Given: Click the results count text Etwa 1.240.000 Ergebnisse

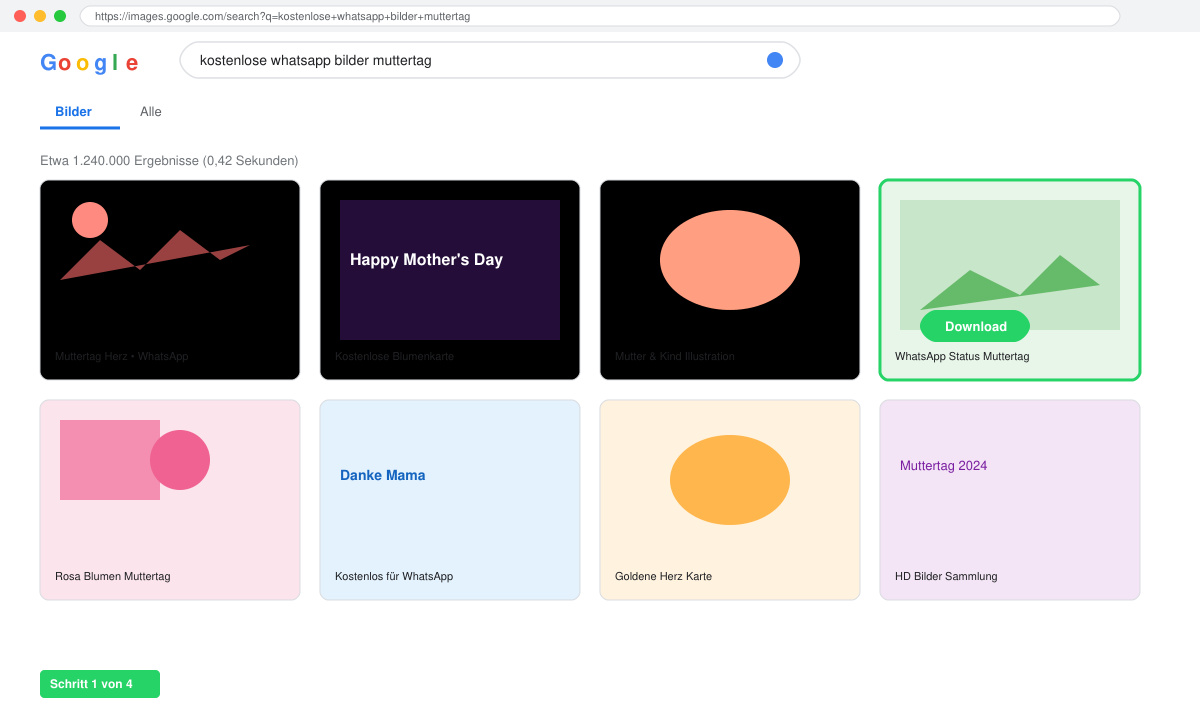Looking at the screenshot, I should point(169,160).
